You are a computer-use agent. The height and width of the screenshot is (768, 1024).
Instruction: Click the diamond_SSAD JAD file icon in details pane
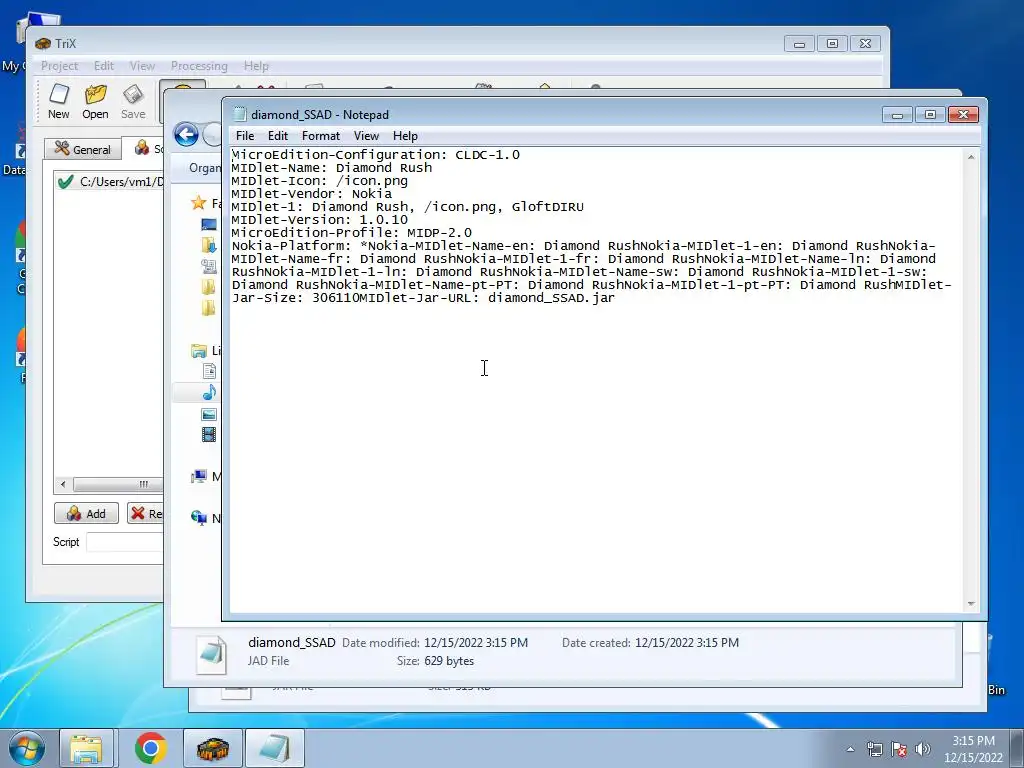coord(212,654)
